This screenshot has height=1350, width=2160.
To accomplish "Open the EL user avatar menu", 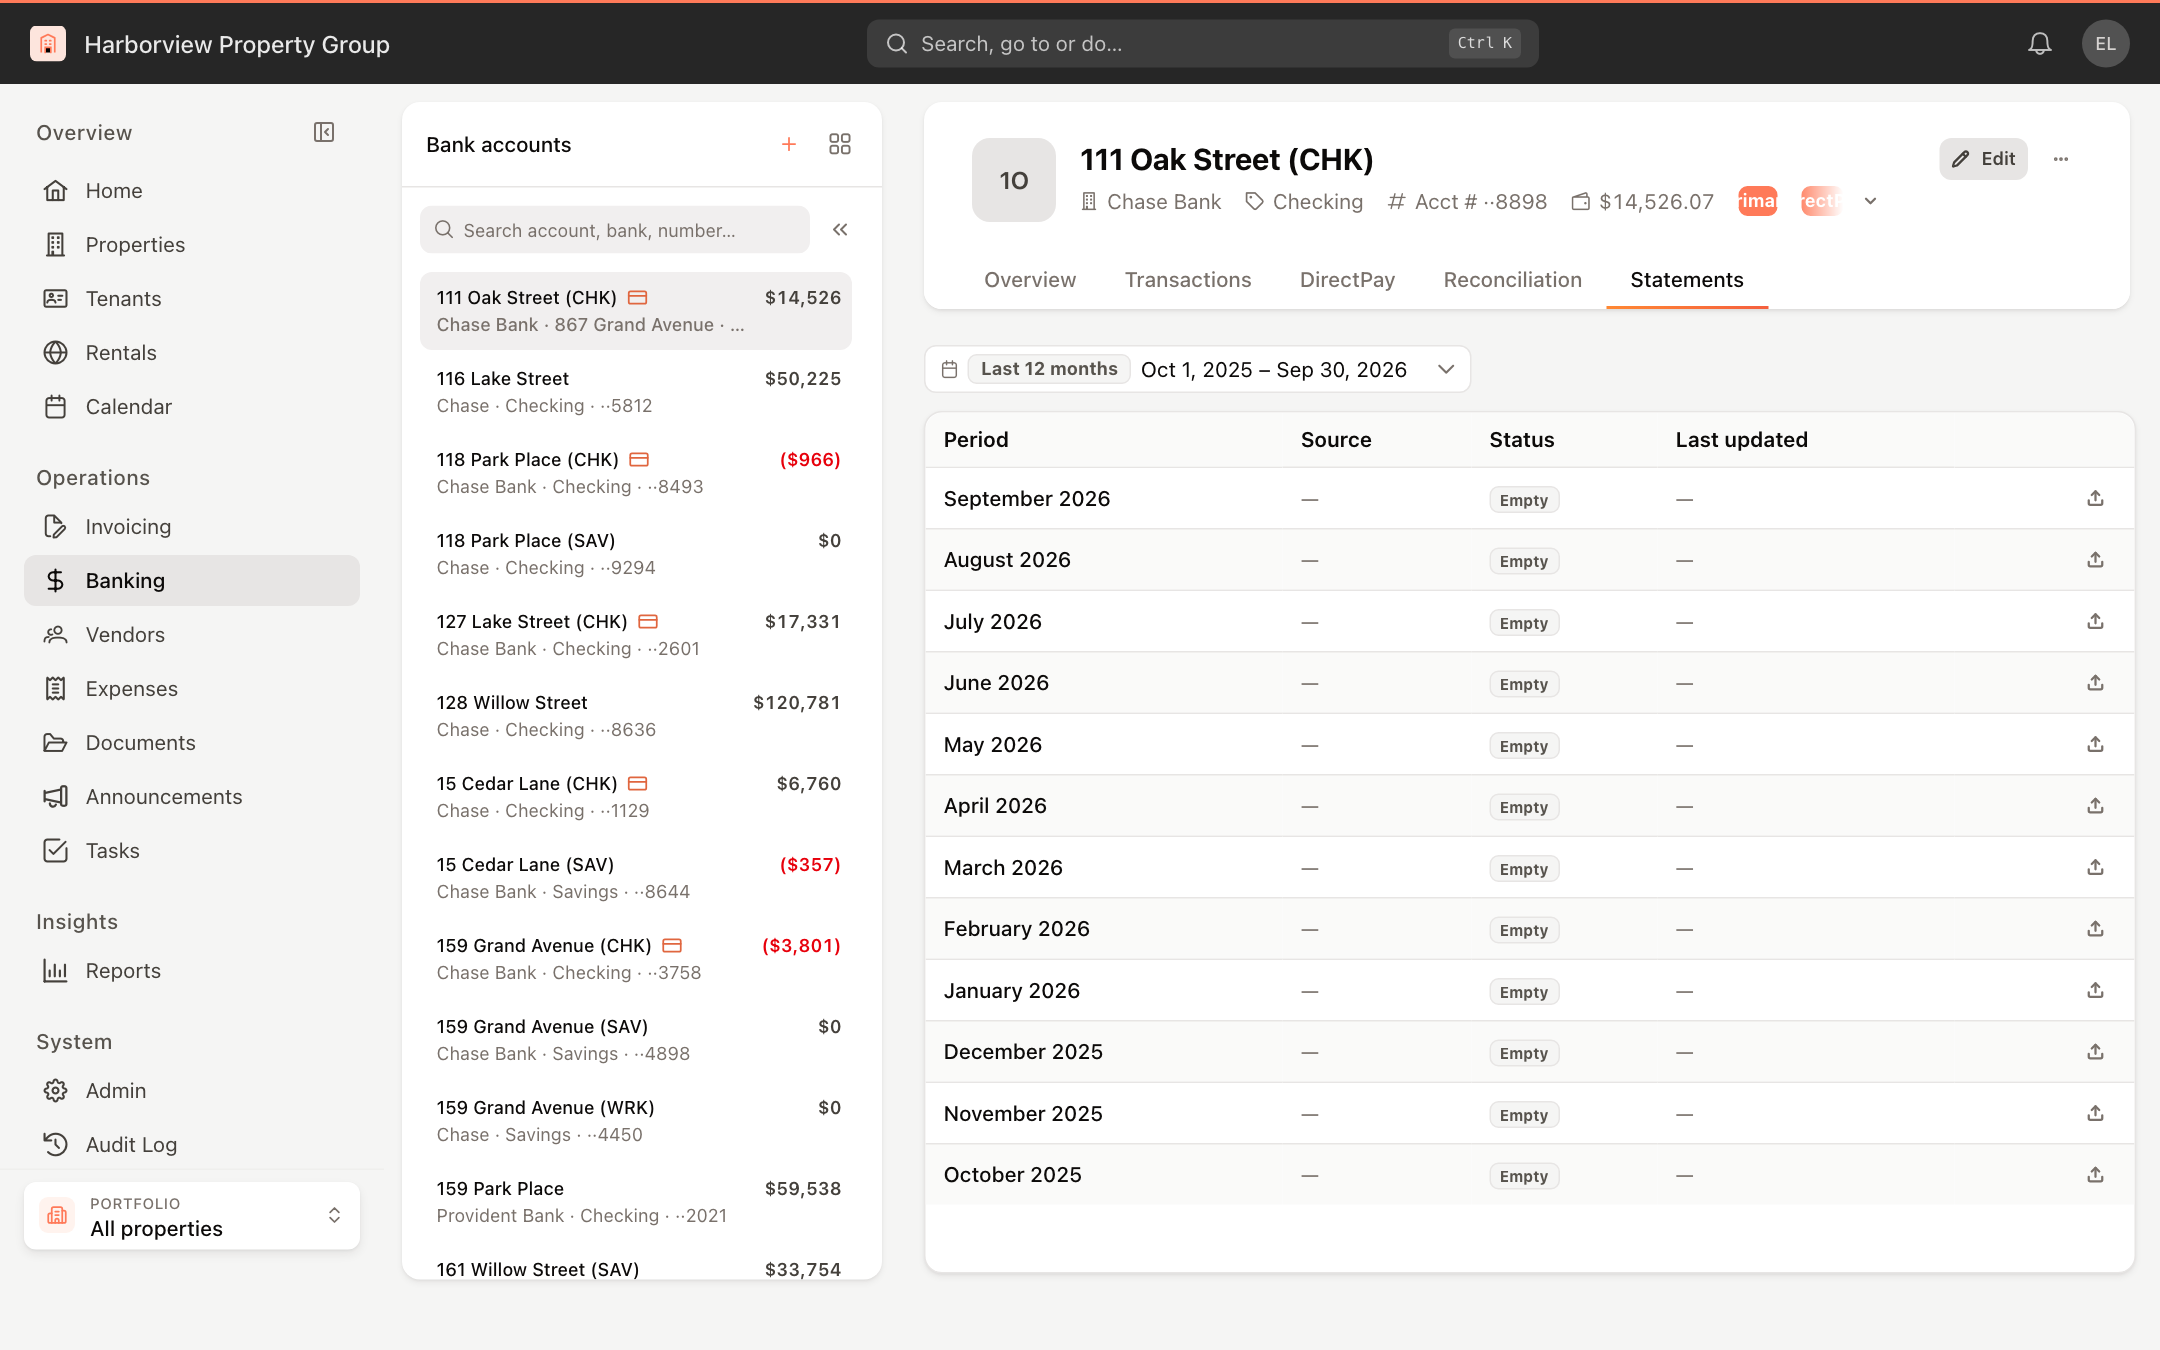I will click(2105, 44).
